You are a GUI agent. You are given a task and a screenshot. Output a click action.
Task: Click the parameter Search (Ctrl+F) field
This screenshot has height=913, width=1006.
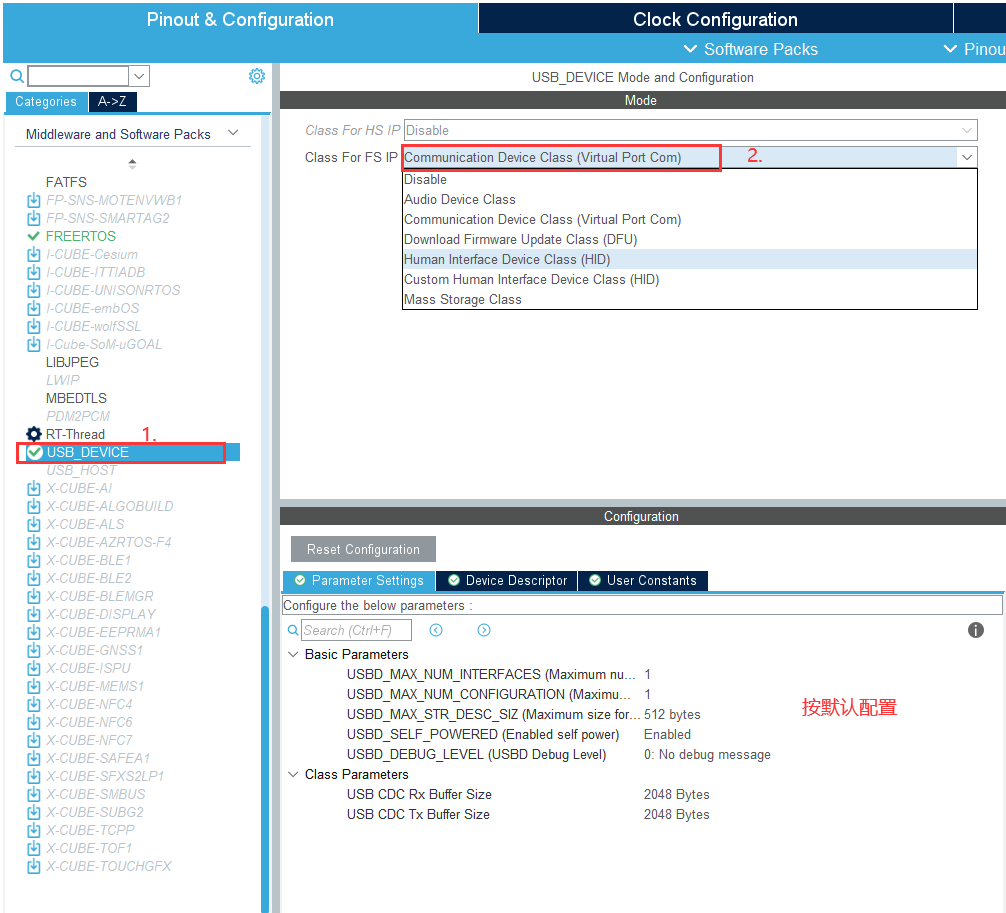[356, 630]
